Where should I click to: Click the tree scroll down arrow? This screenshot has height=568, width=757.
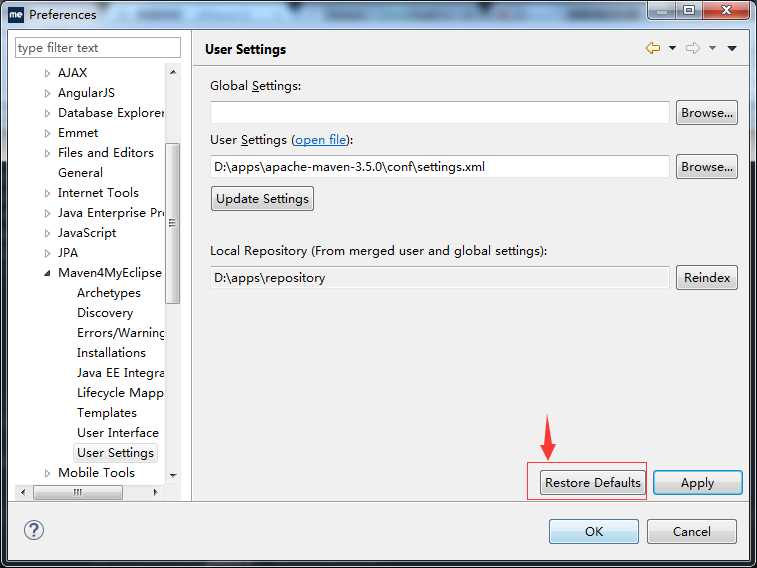click(x=173, y=475)
